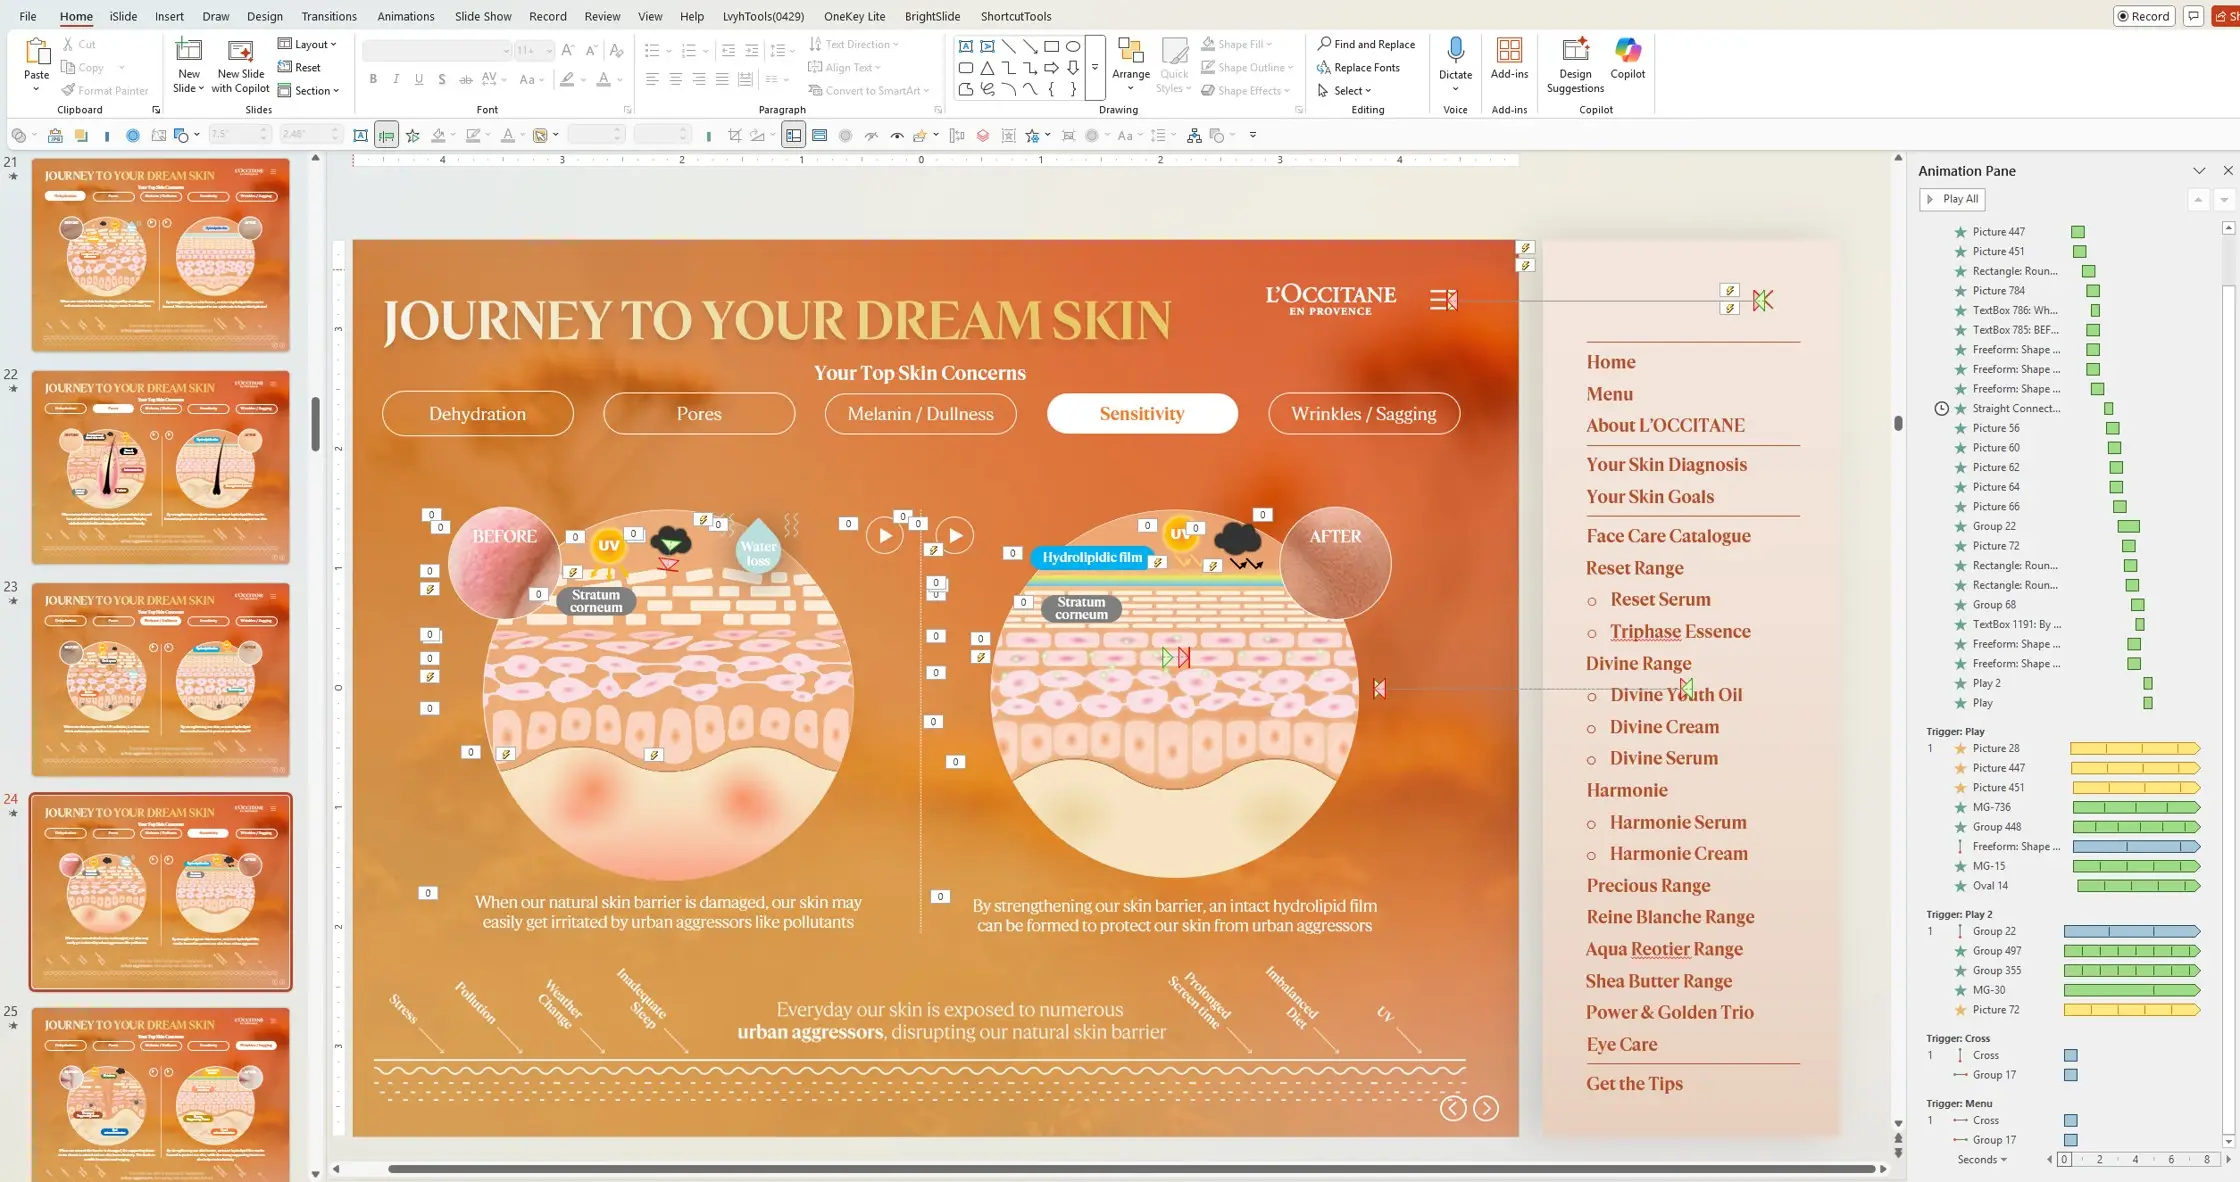Open the Select dropdown in Editing
Screen dimensions: 2240x1182
click(1345, 90)
